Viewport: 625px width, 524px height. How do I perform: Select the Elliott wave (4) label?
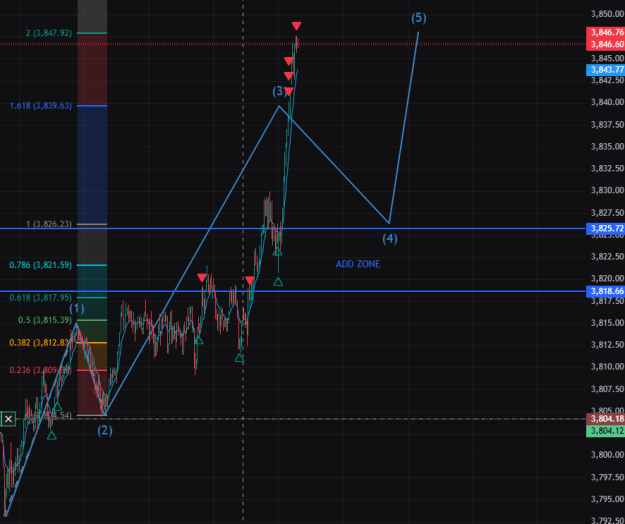coord(390,239)
